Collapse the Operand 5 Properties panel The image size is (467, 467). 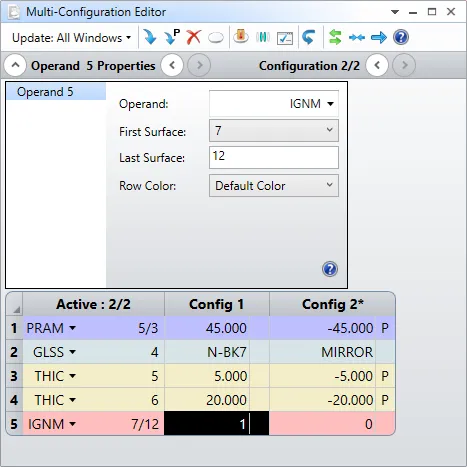tap(15, 65)
